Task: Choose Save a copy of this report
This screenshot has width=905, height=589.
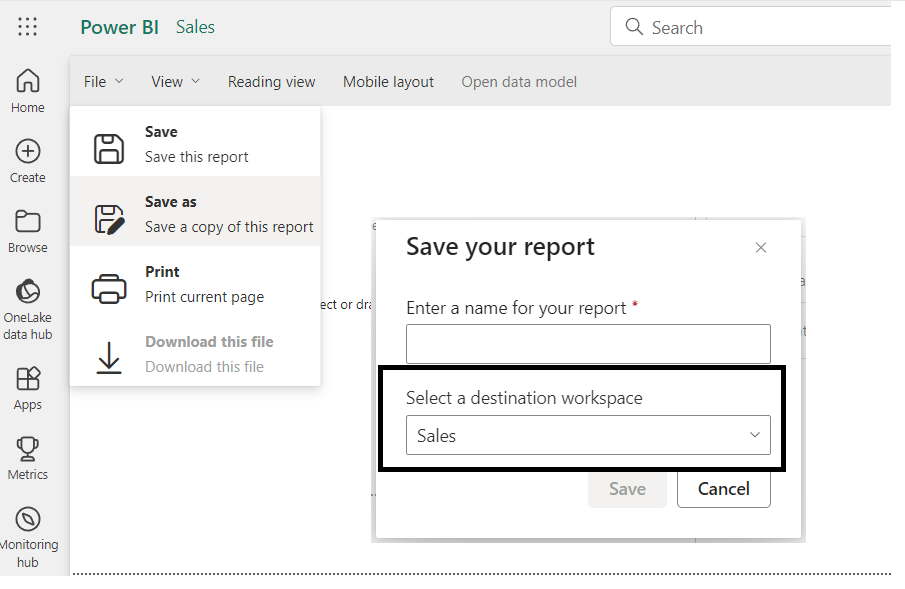Action: (195, 211)
